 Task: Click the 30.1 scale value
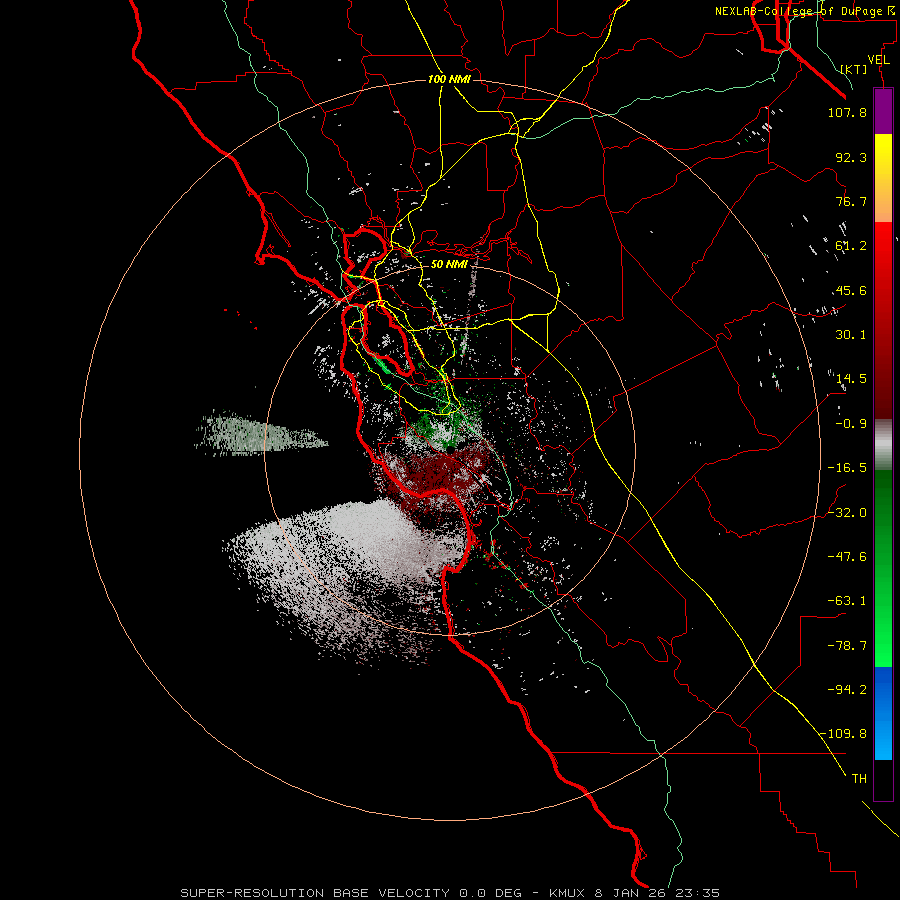coord(851,335)
